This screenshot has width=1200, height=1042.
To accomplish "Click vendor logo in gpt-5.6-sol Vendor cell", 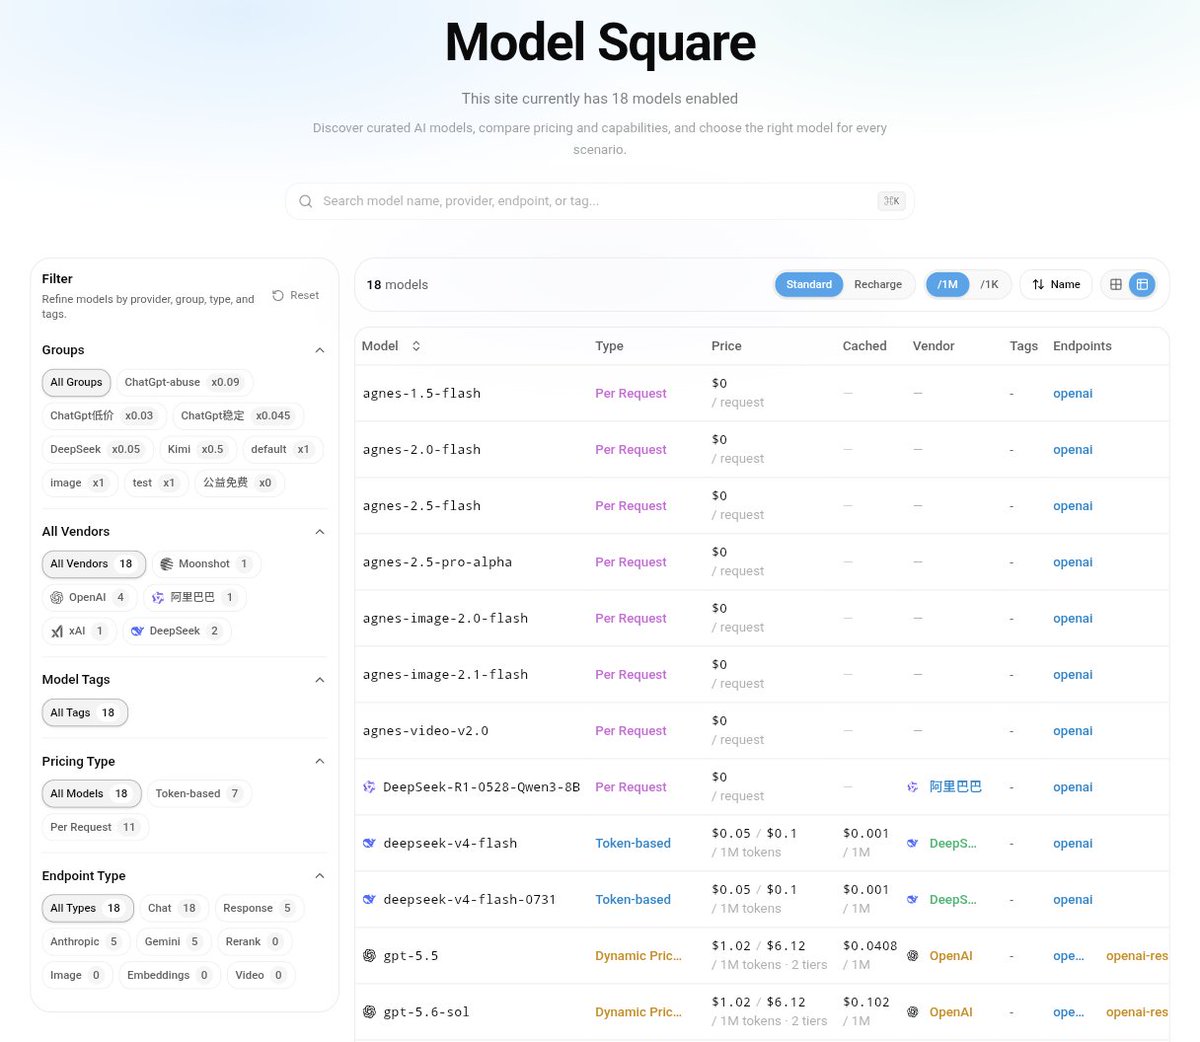I will tap(912, 1011).
